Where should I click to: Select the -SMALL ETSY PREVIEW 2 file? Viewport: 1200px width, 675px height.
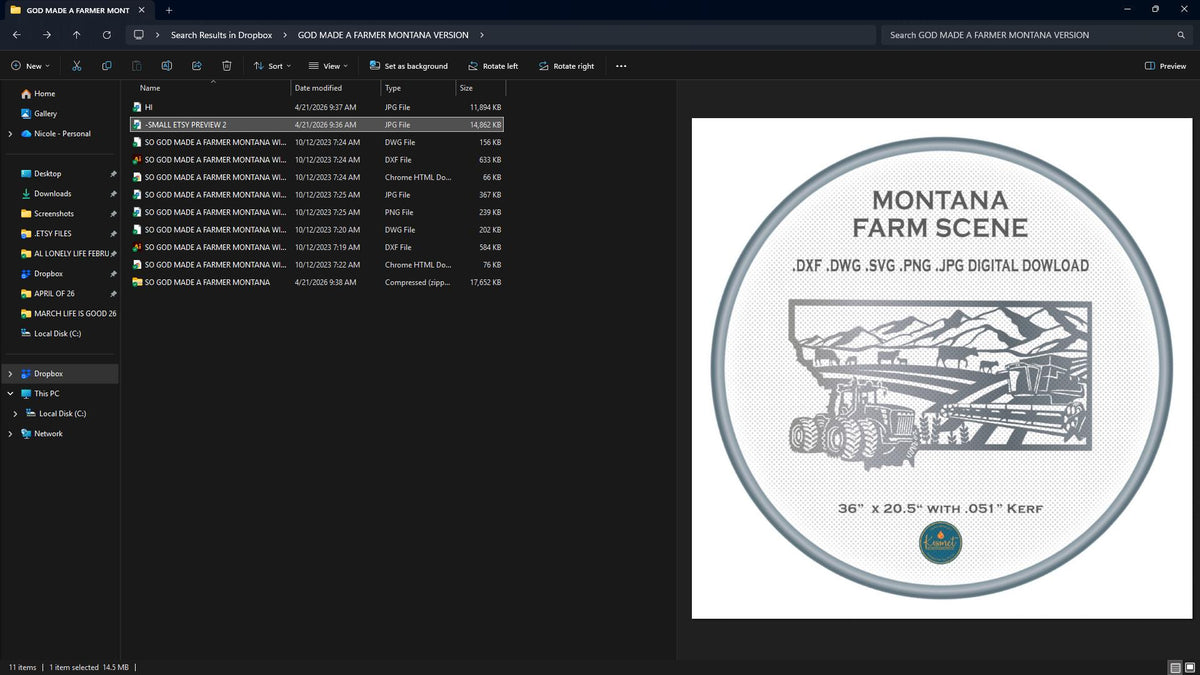tap(317, 125)
